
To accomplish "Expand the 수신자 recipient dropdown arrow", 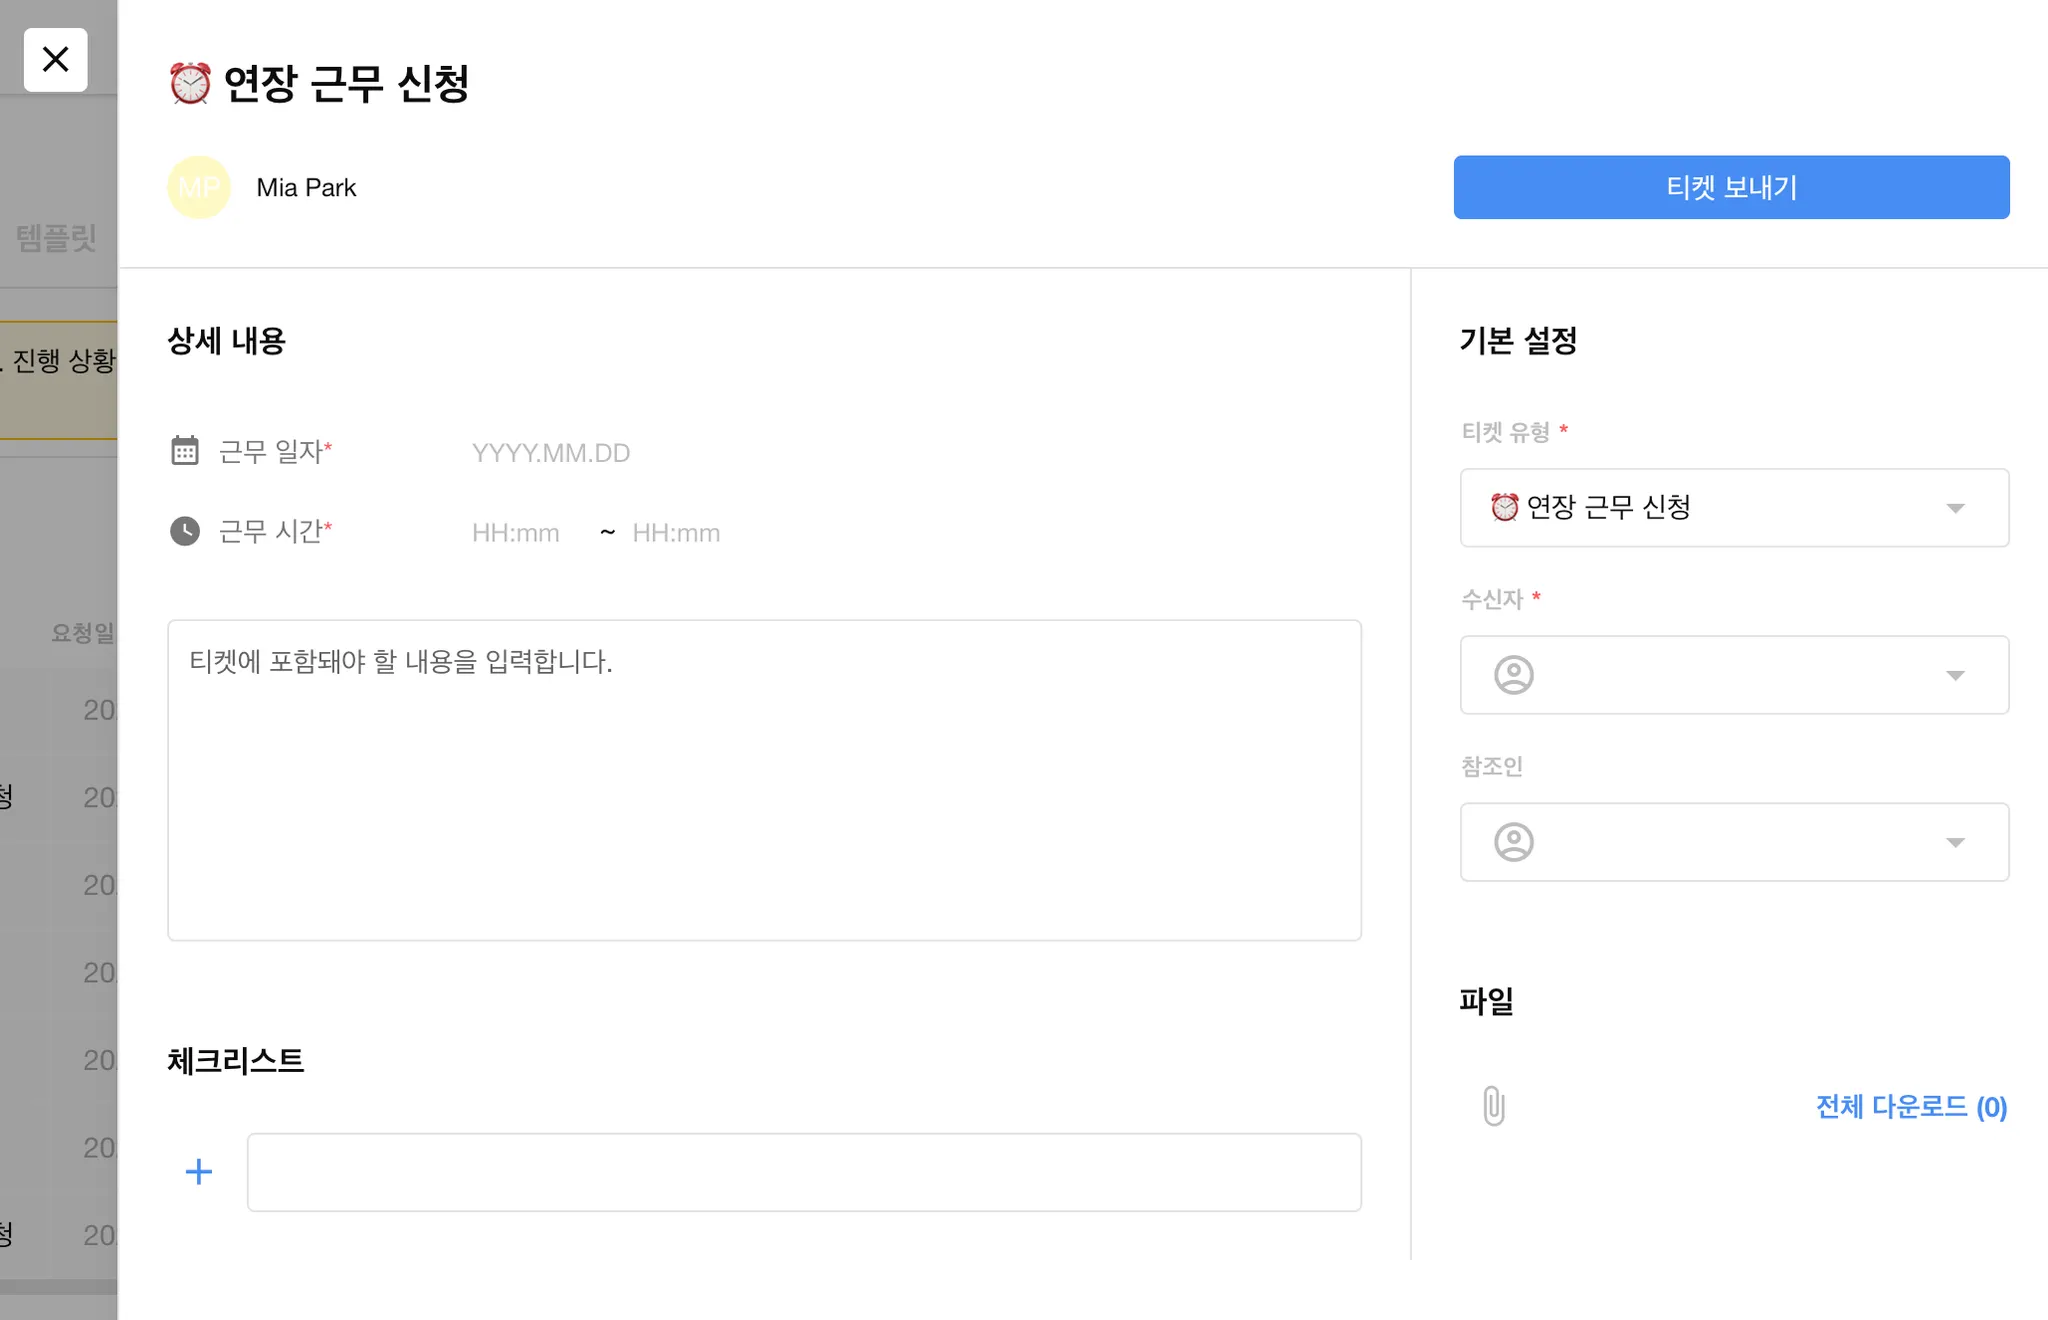I will coord(1955,676).
